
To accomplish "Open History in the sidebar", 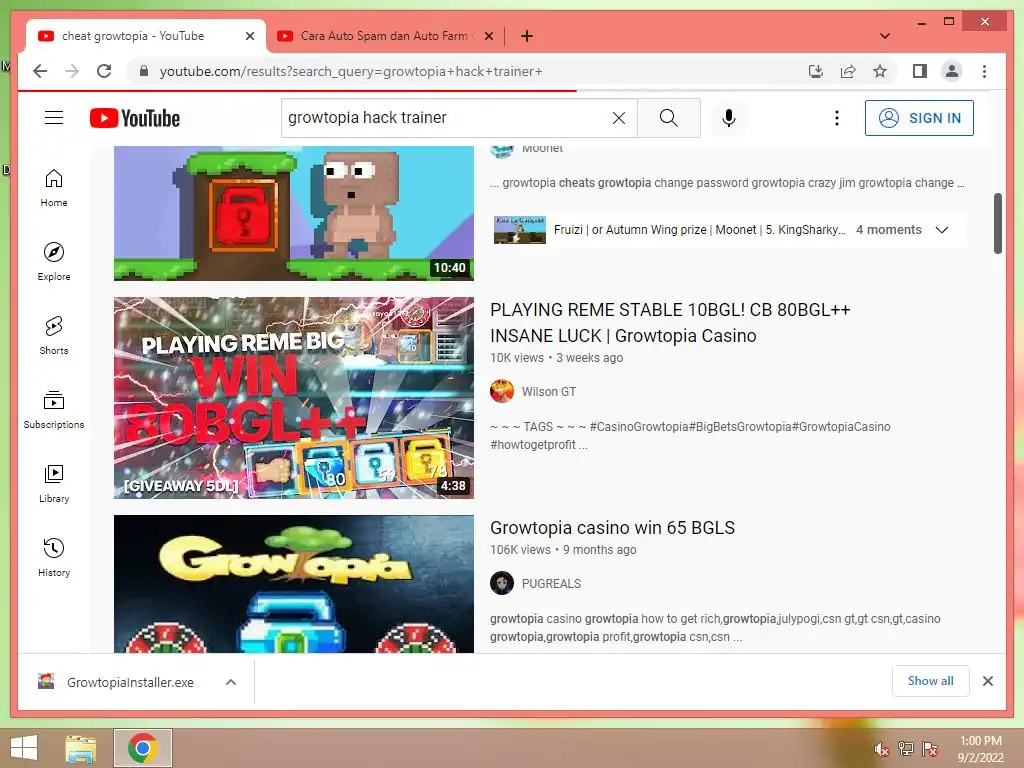I will (x=54, y=557).
